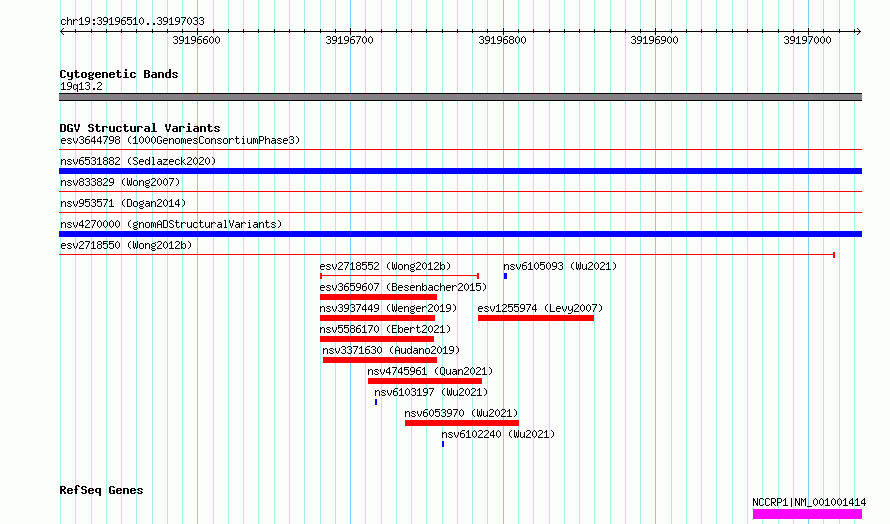Open the esv2718550 Wong2012b variant label

(x=126, y=245)
